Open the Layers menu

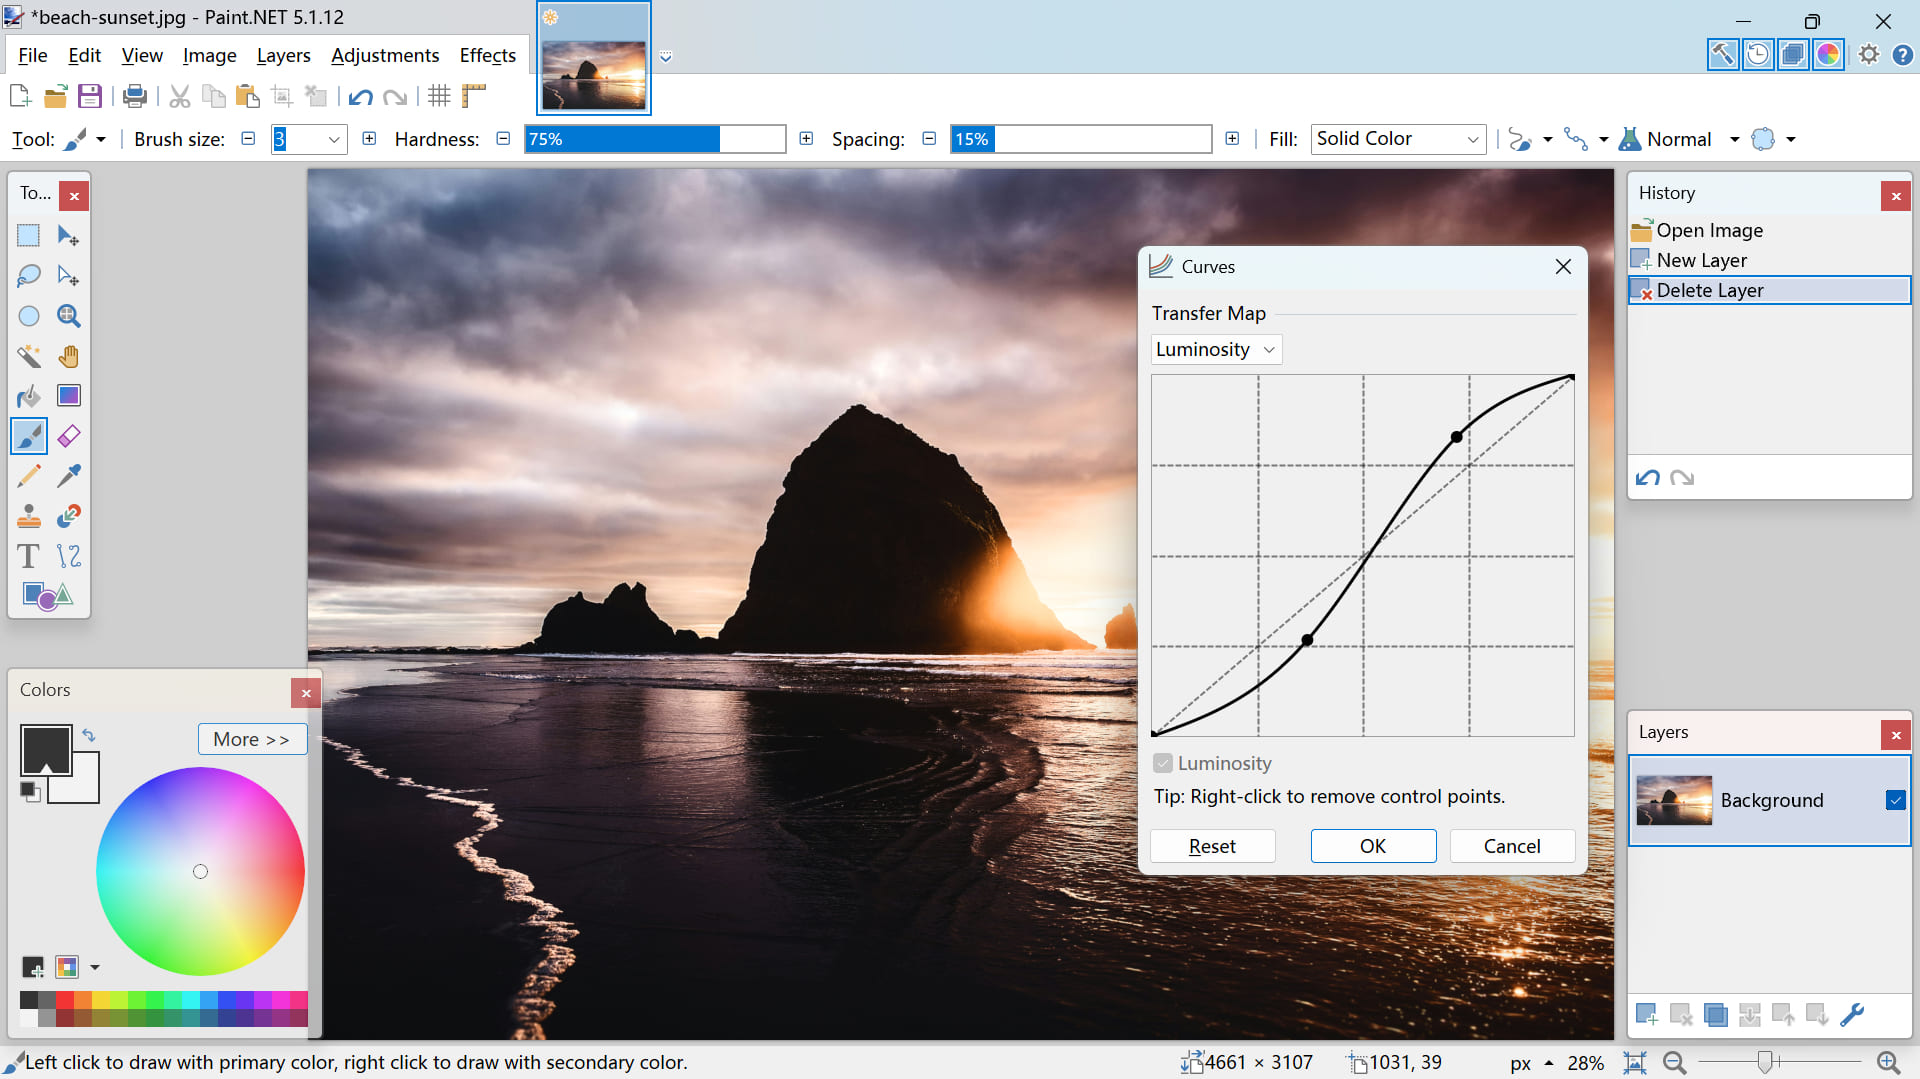283,55
